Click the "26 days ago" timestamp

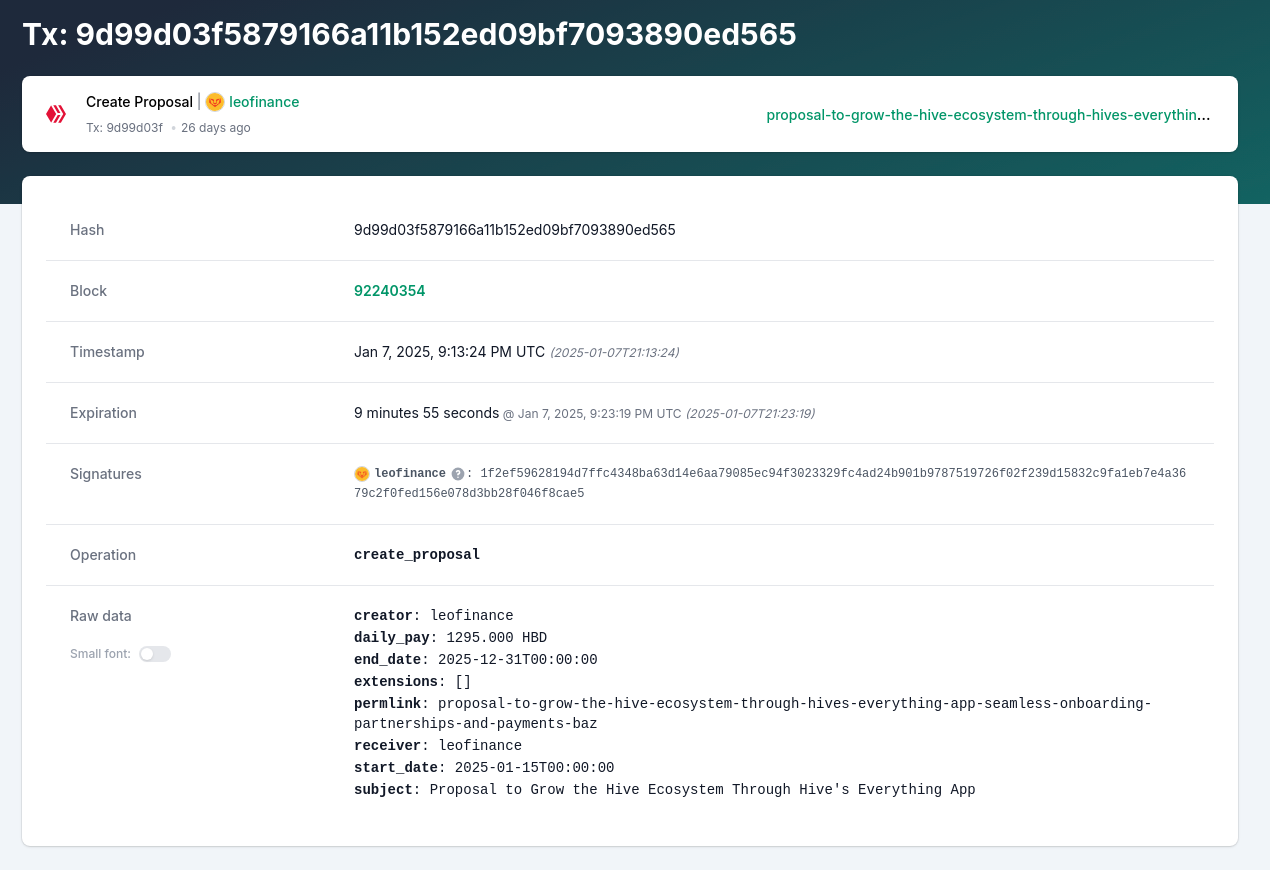coord(216,128)
